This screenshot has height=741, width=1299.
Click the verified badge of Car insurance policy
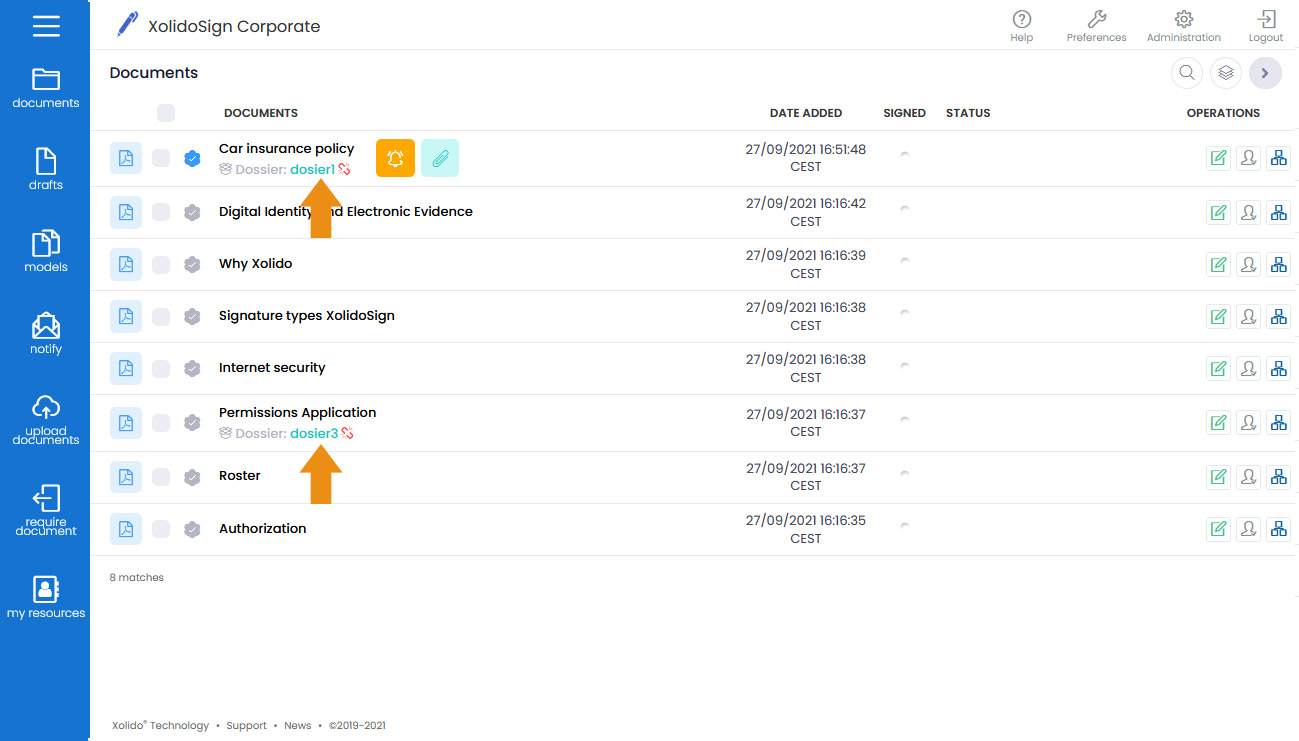click(193, 158)
